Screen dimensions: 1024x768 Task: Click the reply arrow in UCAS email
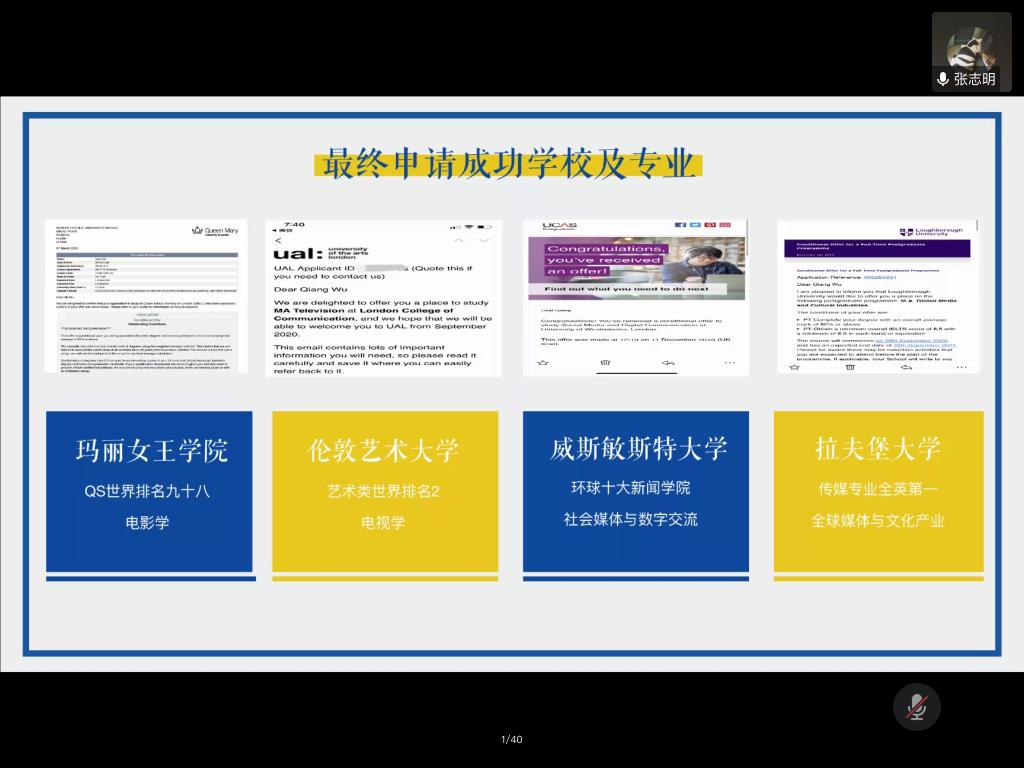(x=669, y=364)
